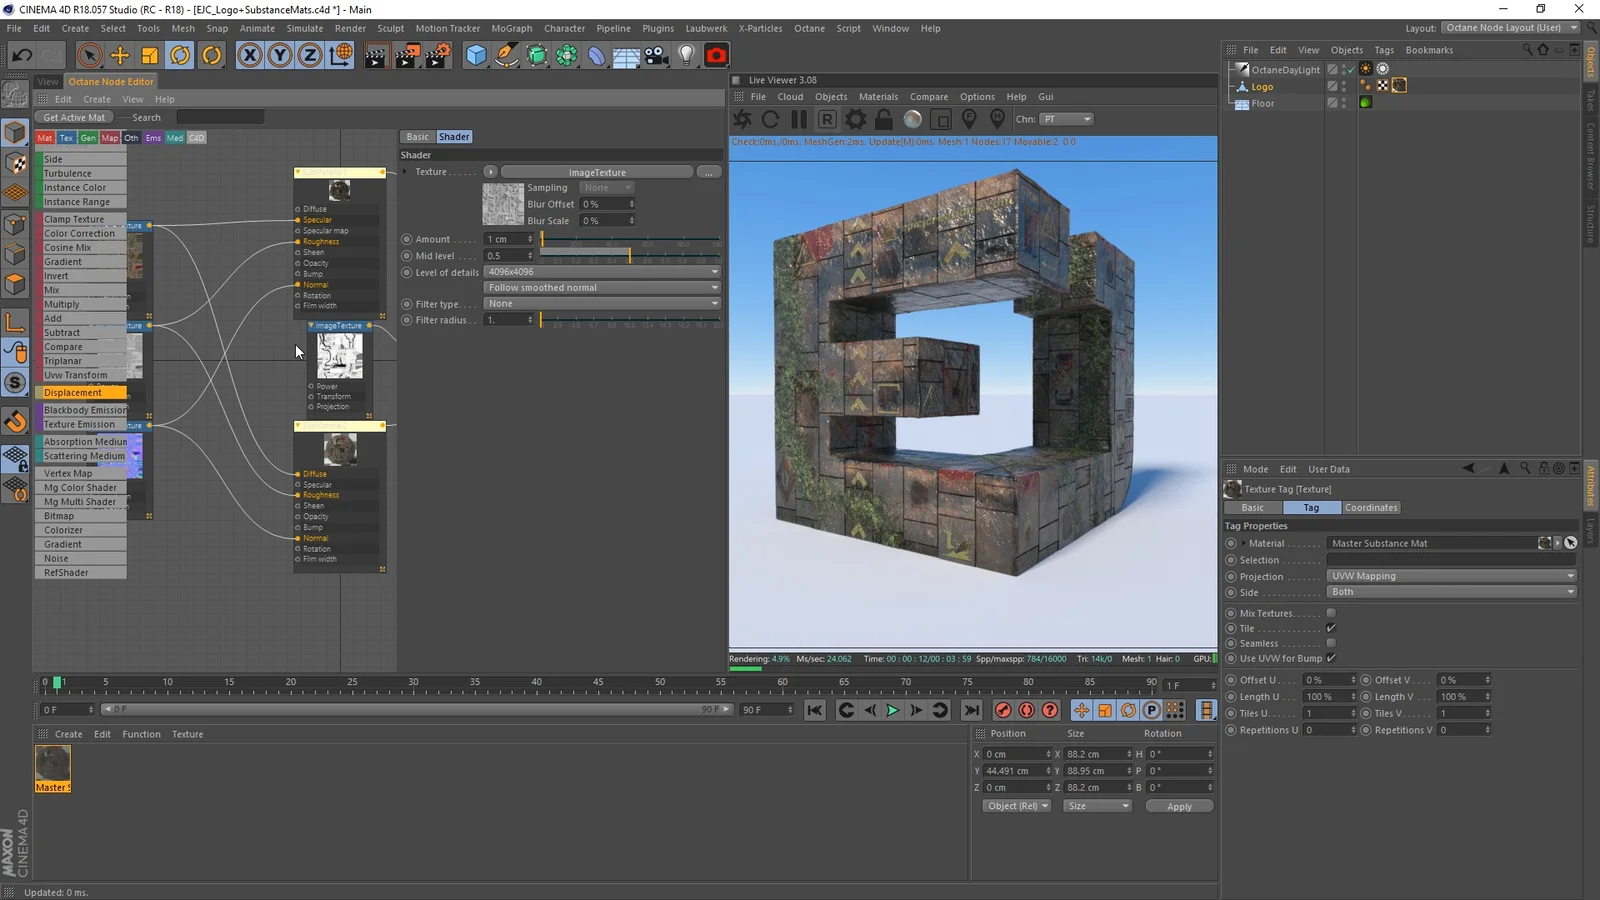The width and height of the screenshot is (1600, 900).
Task: Select the Lock resolution icon in Live Viewer
Action: click(883, 119)
